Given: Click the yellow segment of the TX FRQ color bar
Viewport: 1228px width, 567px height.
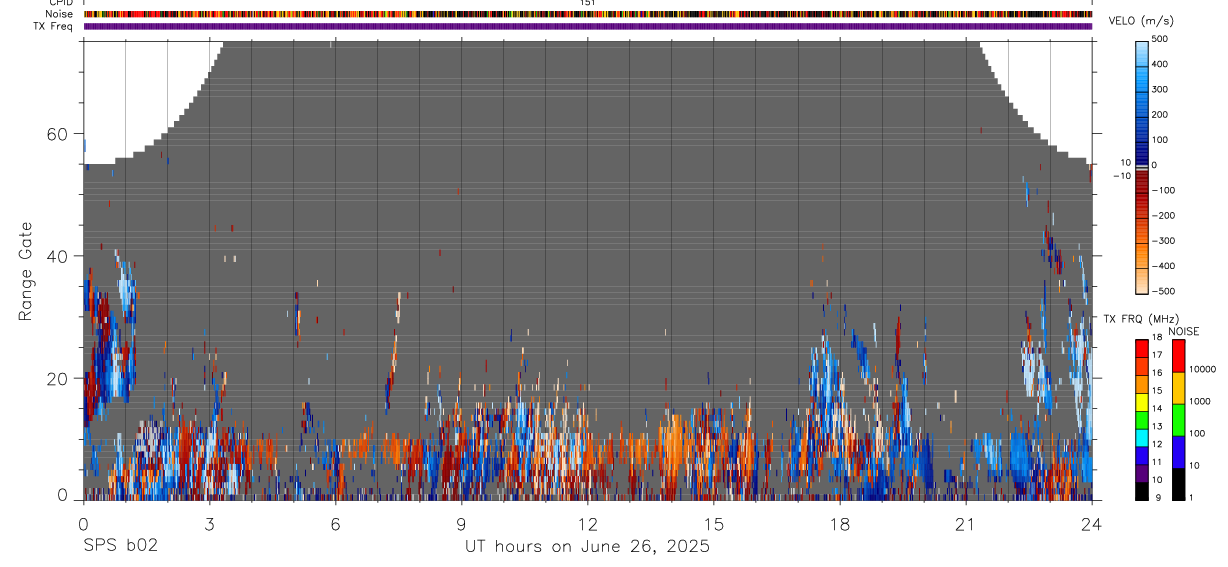Looking at the screenshot, I should 1142,402.
